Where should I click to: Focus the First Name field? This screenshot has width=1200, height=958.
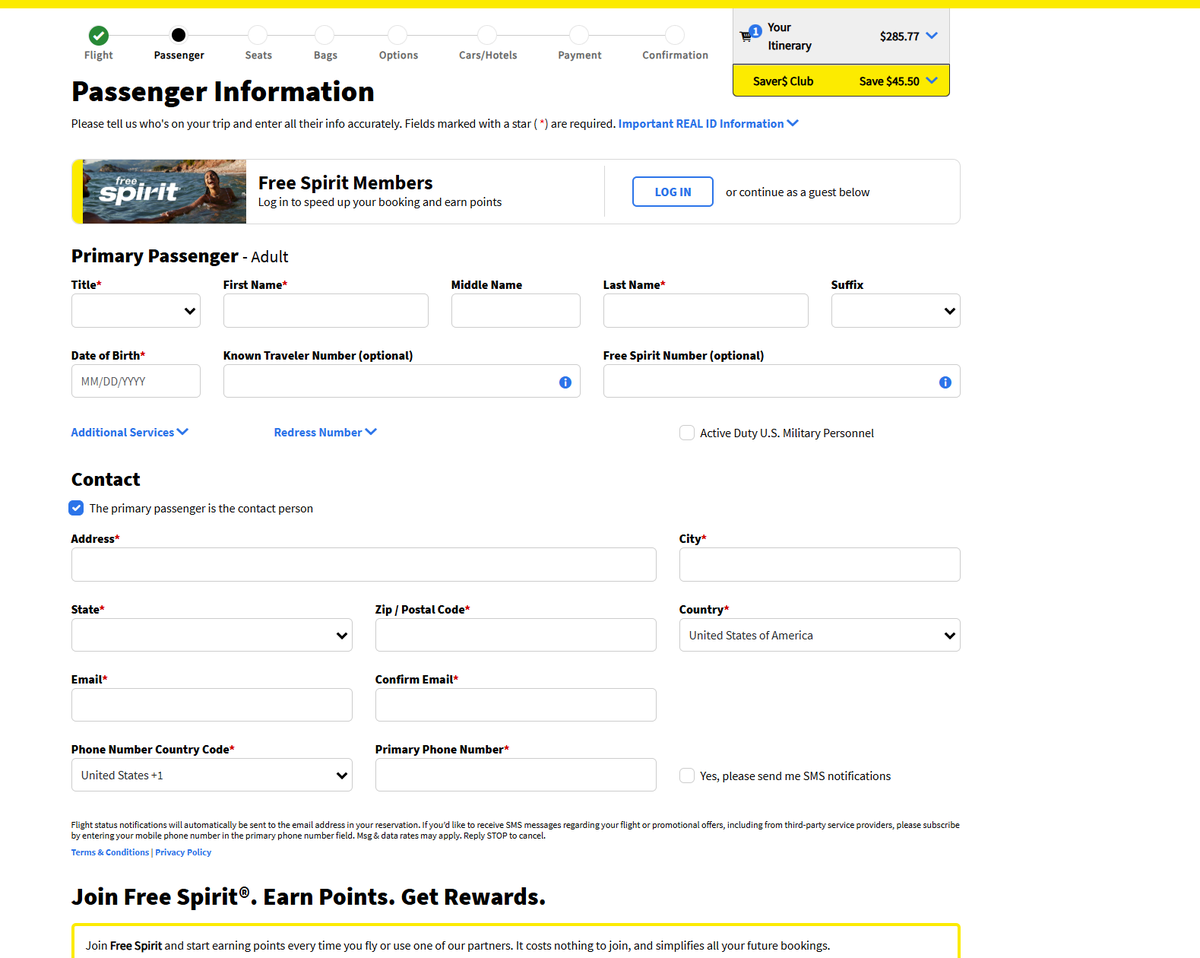(326, 311)
